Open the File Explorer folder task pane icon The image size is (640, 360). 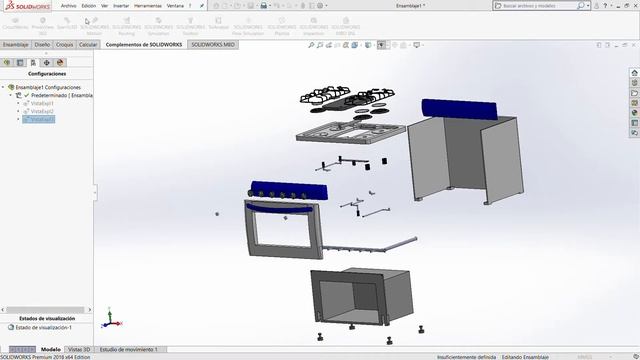[634, 93]
